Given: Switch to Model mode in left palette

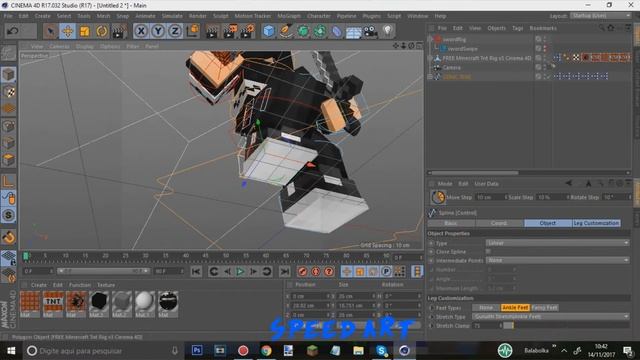Looking at the screenshot, I should (x=9, y=75).
